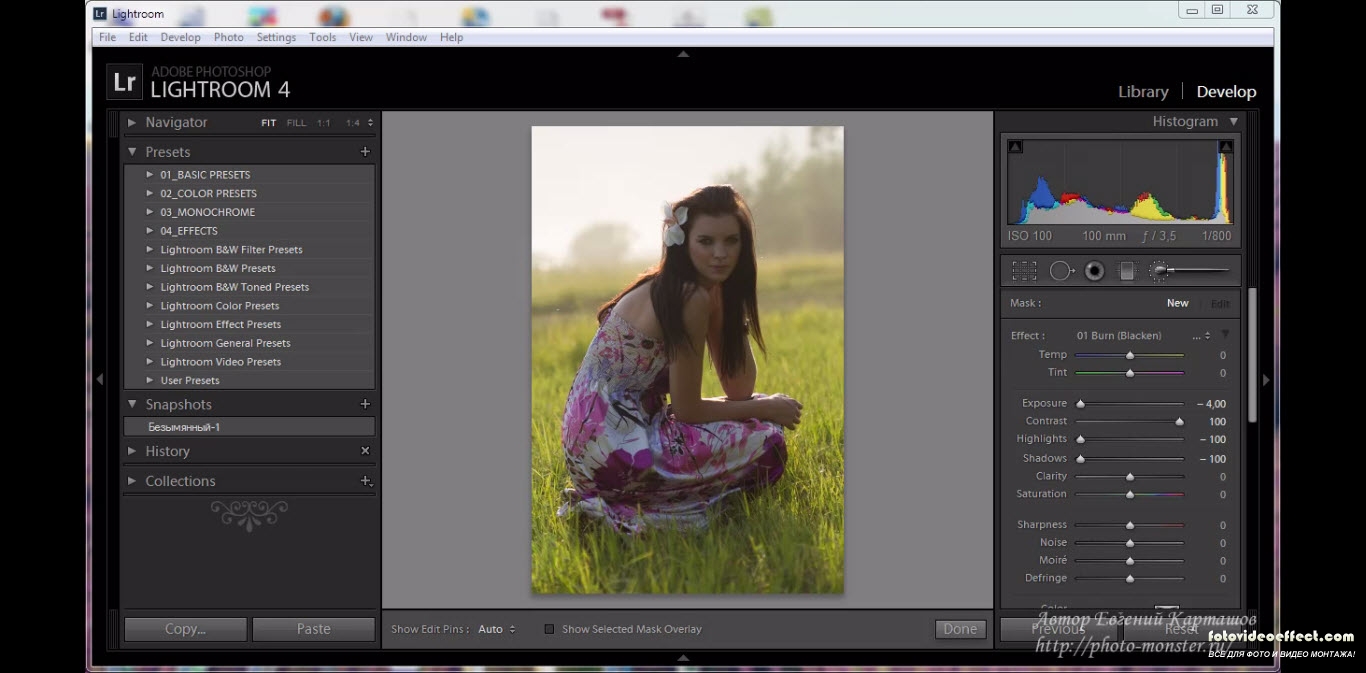Image resolution: width=1366 pixels, height=673 pixels.
Task: Click the Exposure slider handle
Action: tap(1080, 404)
